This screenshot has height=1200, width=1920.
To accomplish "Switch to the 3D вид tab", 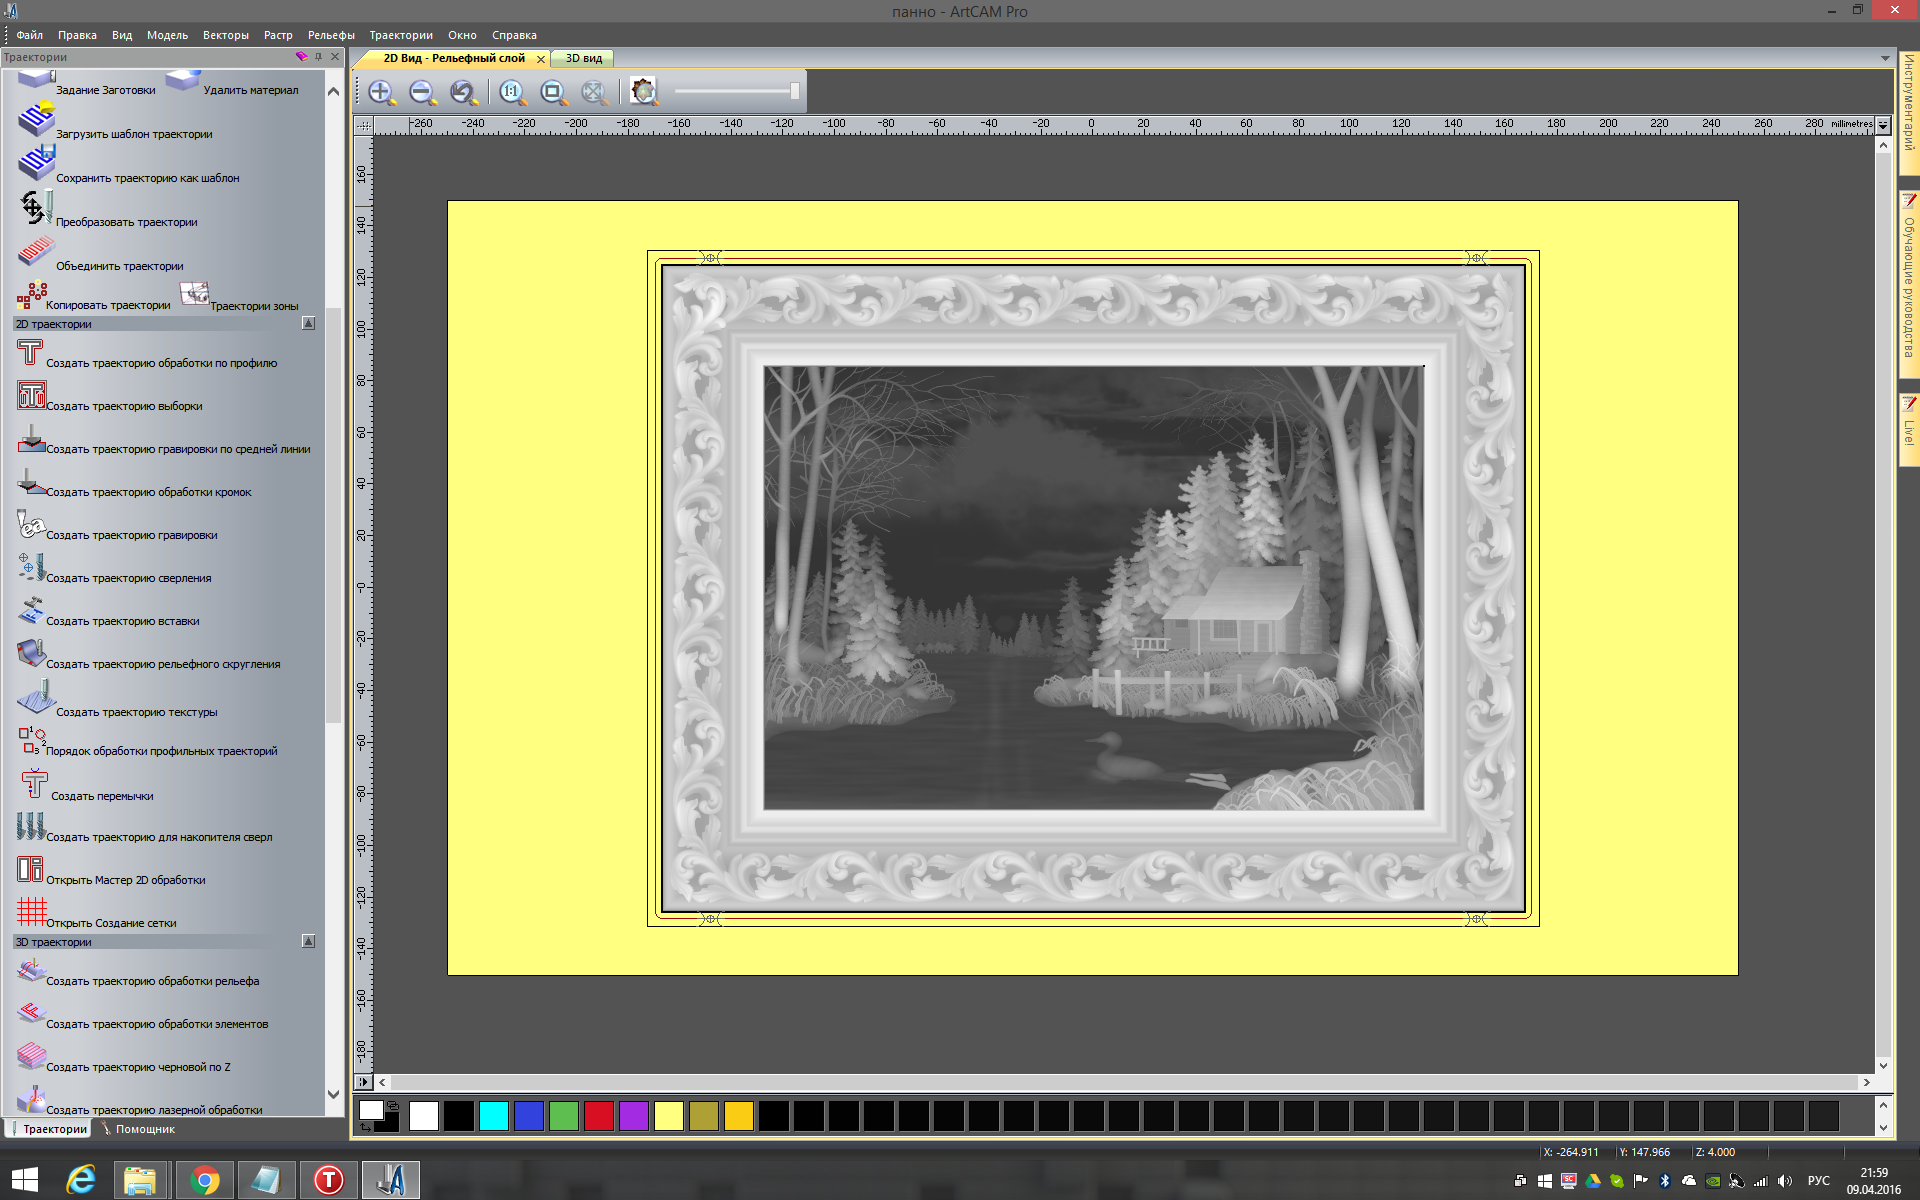I will coord(584,59).
